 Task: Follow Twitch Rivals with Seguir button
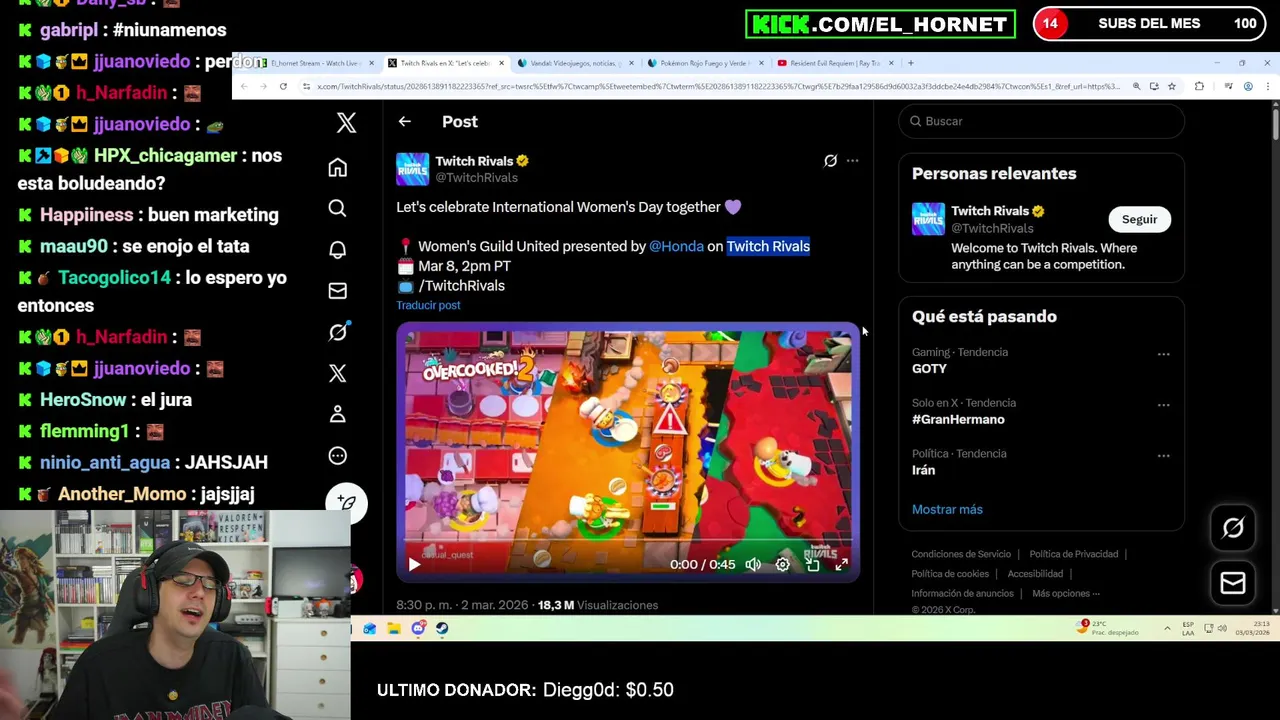click(1139, 219)
